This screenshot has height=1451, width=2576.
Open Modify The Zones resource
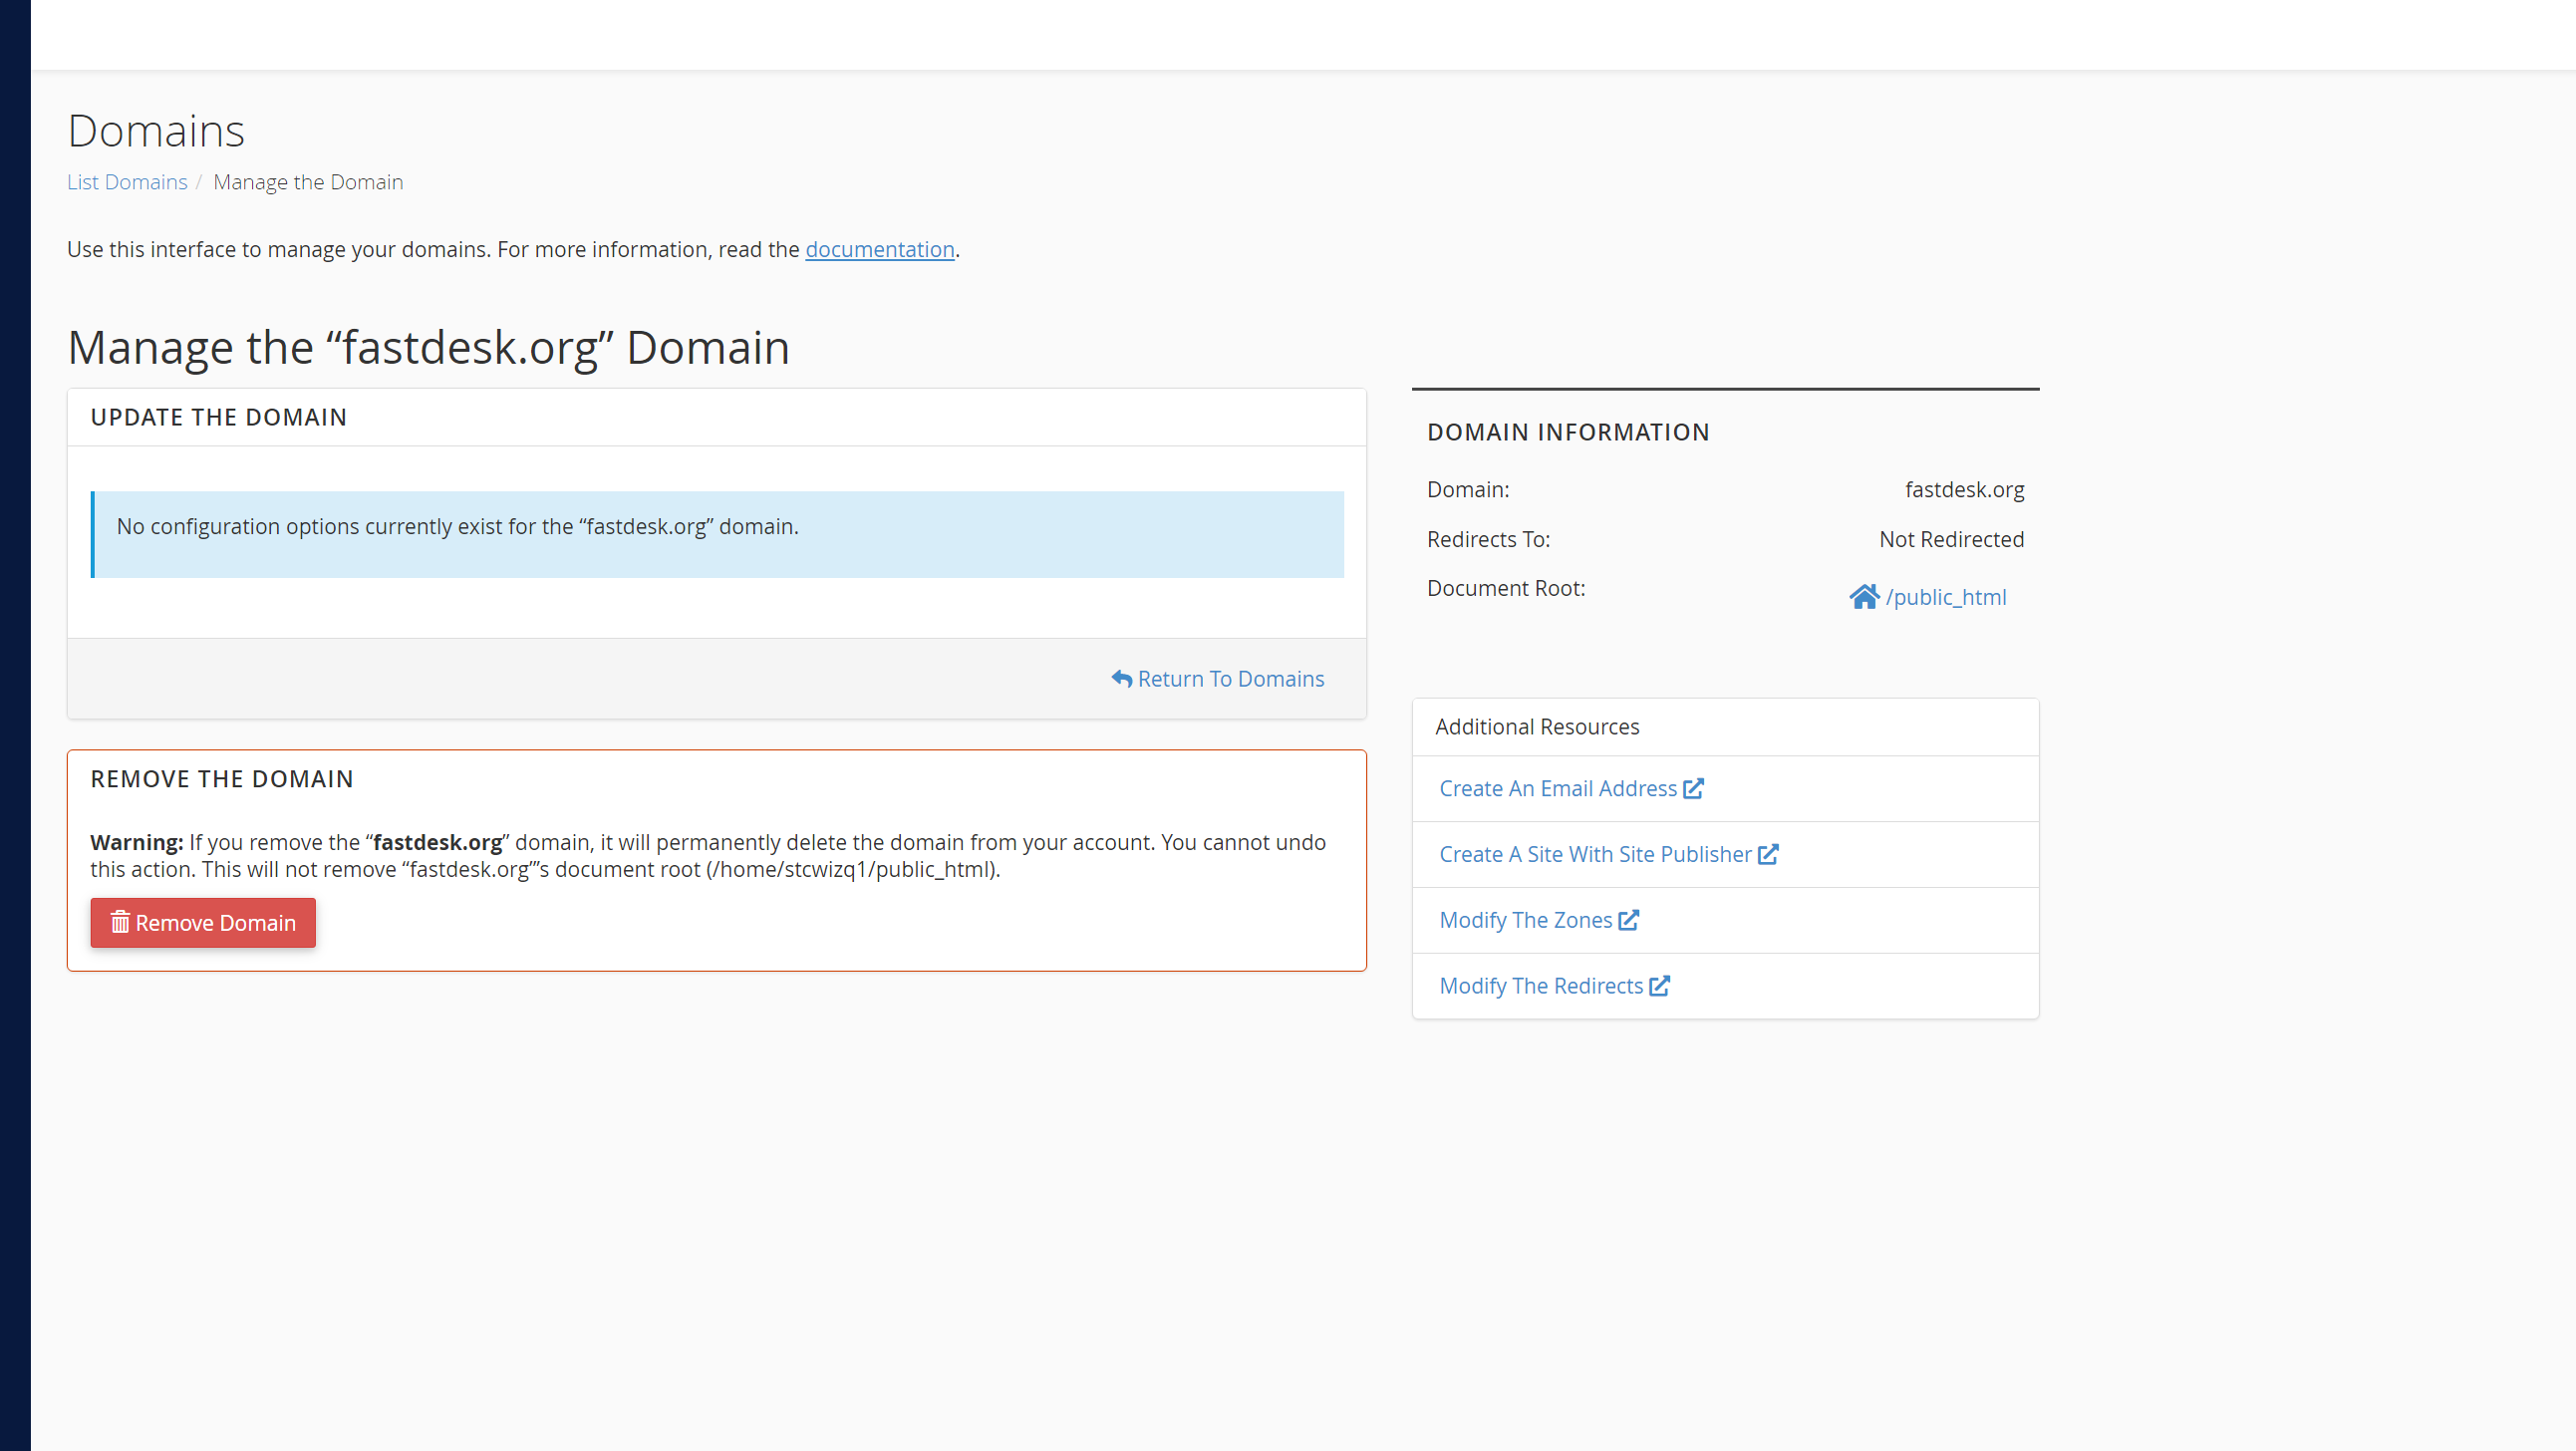point(1526,920)
